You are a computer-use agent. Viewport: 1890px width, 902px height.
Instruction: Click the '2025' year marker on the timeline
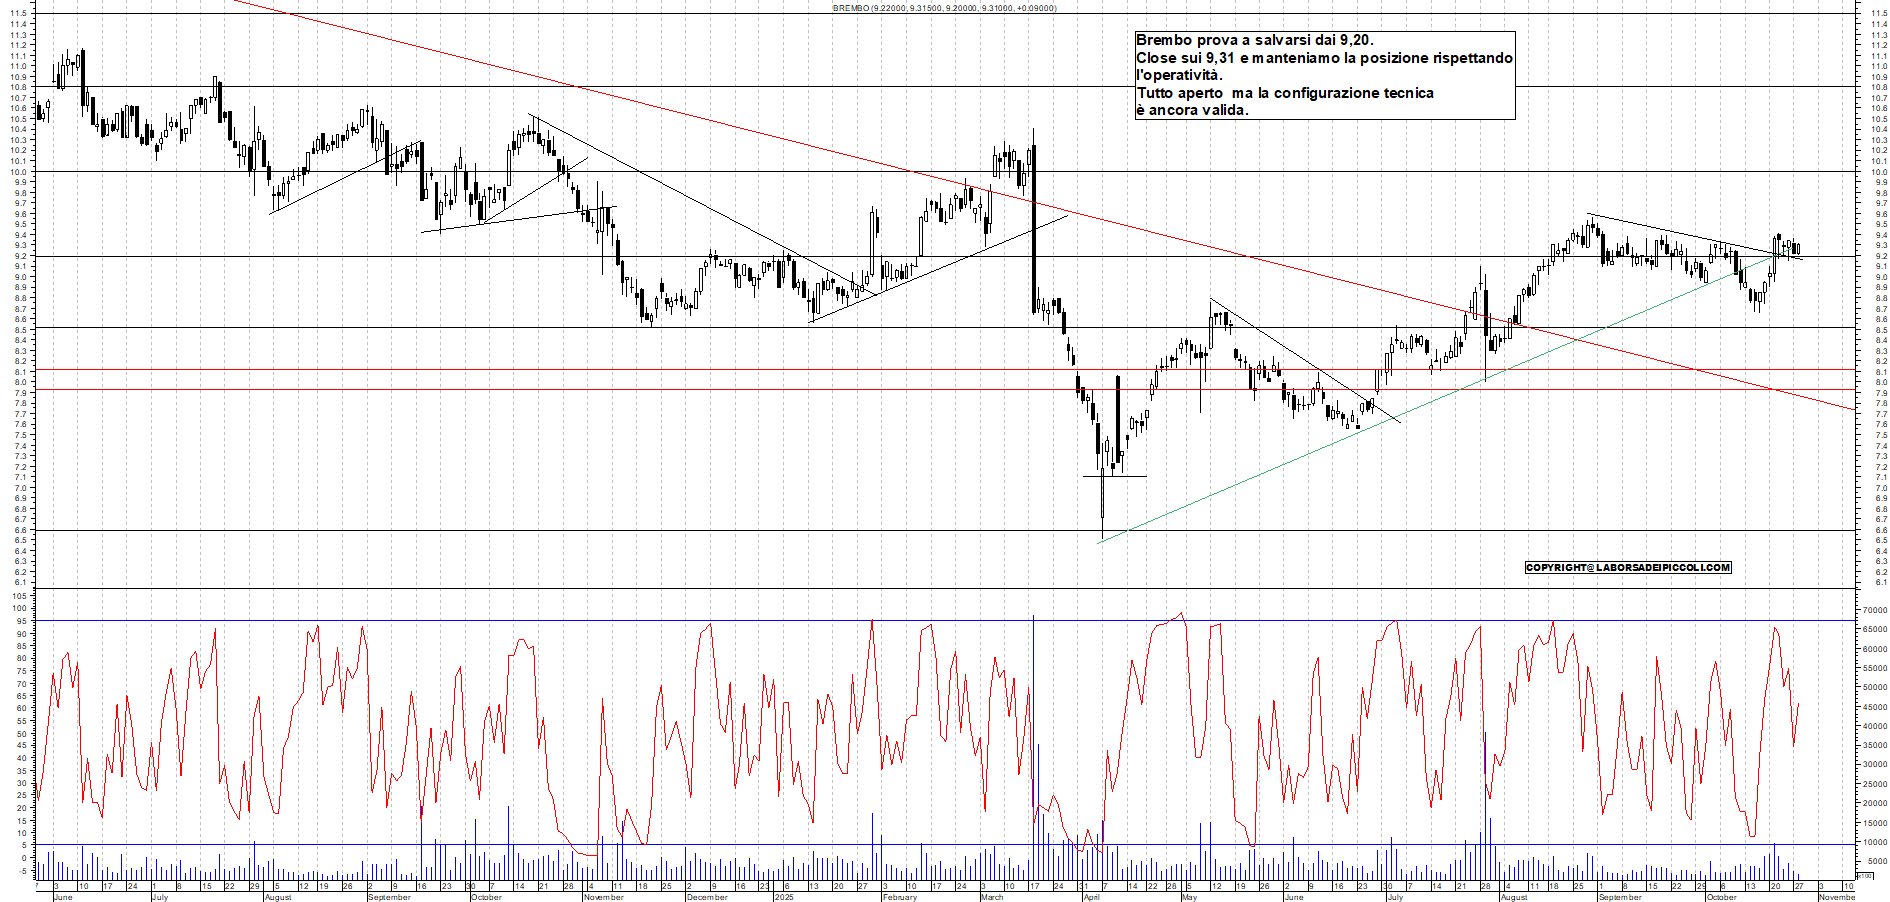click(783, 897)
